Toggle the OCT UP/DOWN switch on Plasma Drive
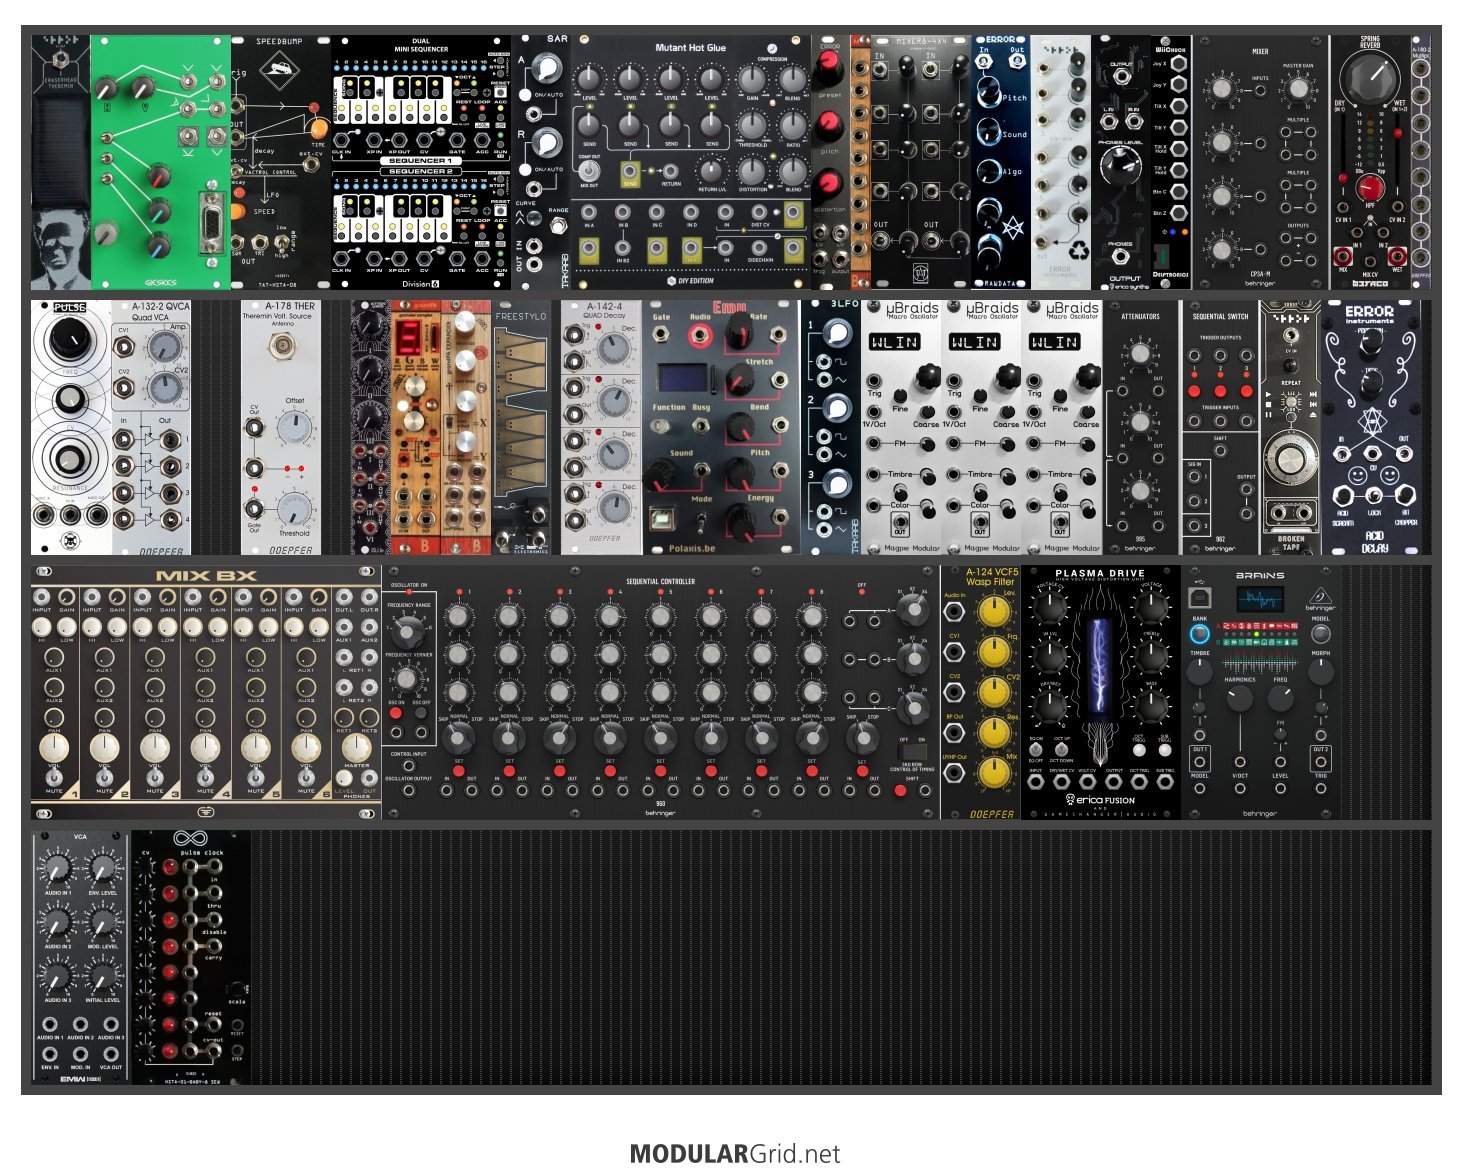Viewport: 1472px width, 1175px height. pos(1061,749)
